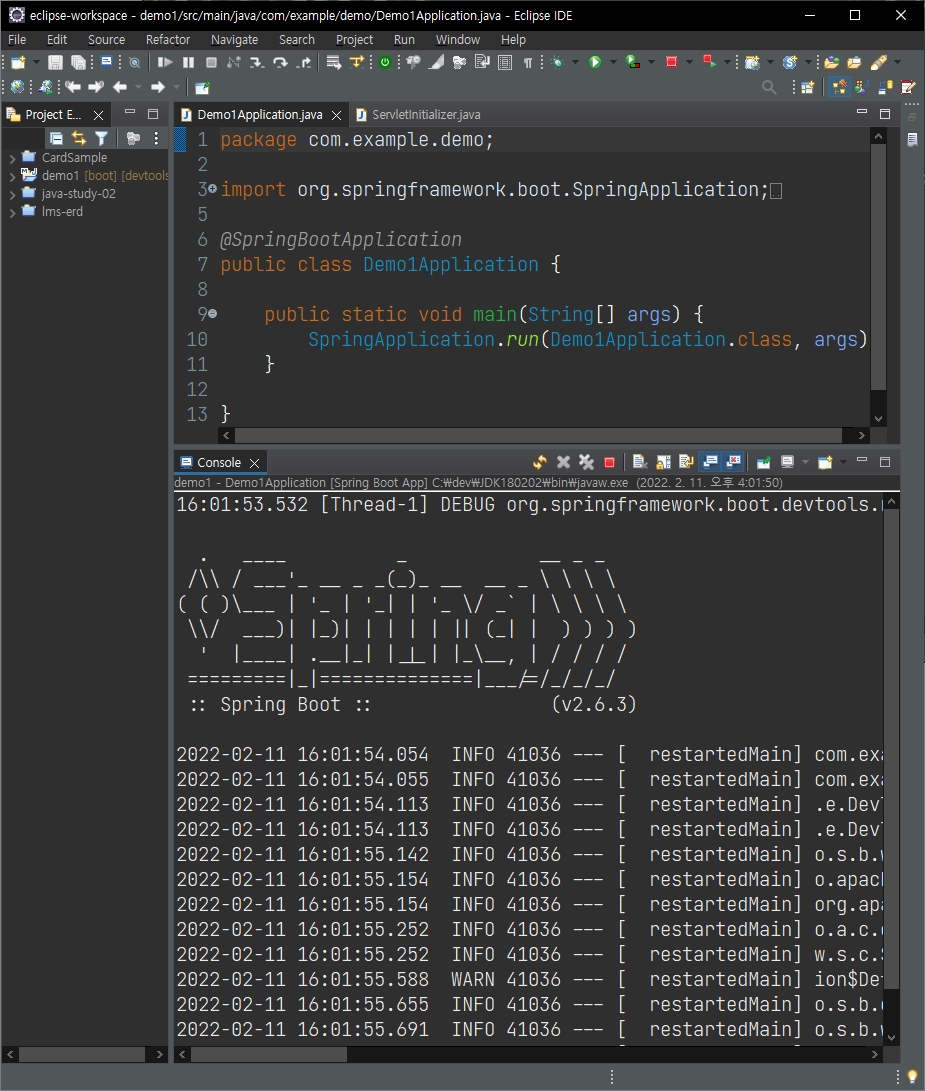
Task: Click the Step Over icon
Action: 280,63
